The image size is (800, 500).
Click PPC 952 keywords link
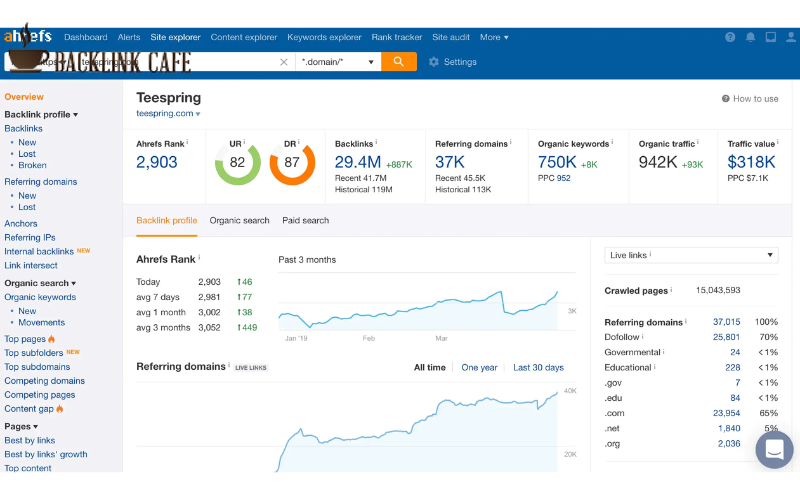pos(563,178)
